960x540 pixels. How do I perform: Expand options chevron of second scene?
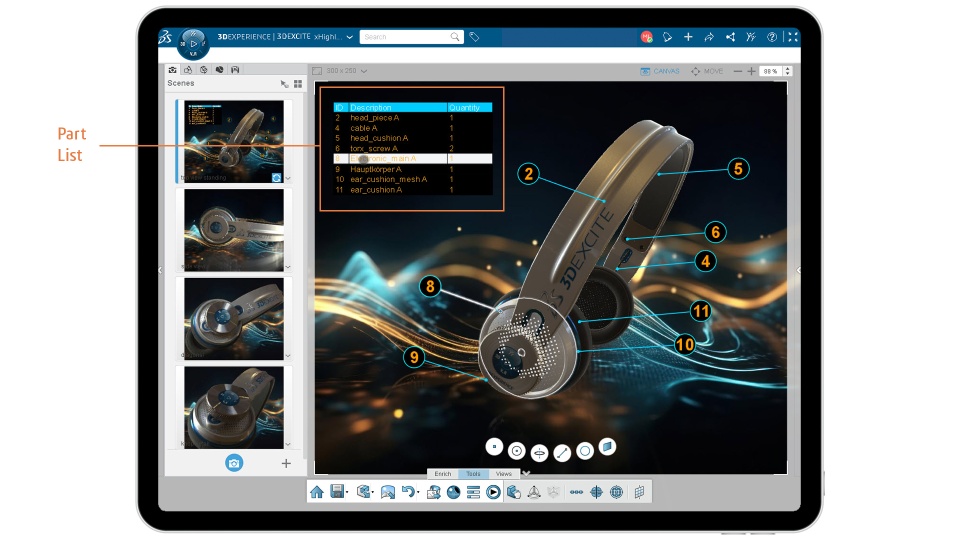point(288,268)
